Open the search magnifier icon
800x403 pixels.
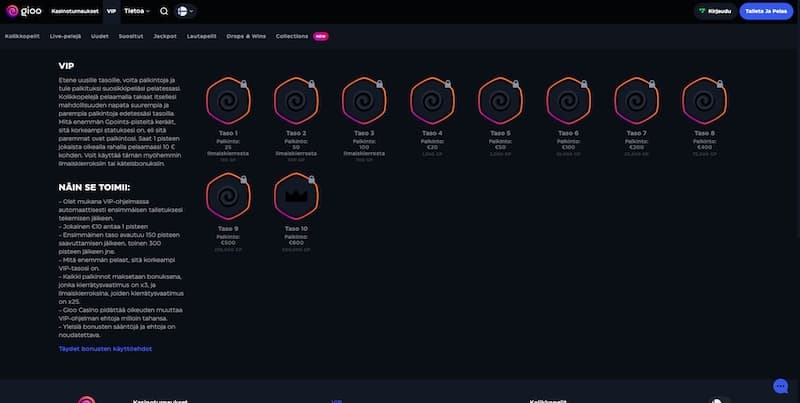tap(164, 11)
